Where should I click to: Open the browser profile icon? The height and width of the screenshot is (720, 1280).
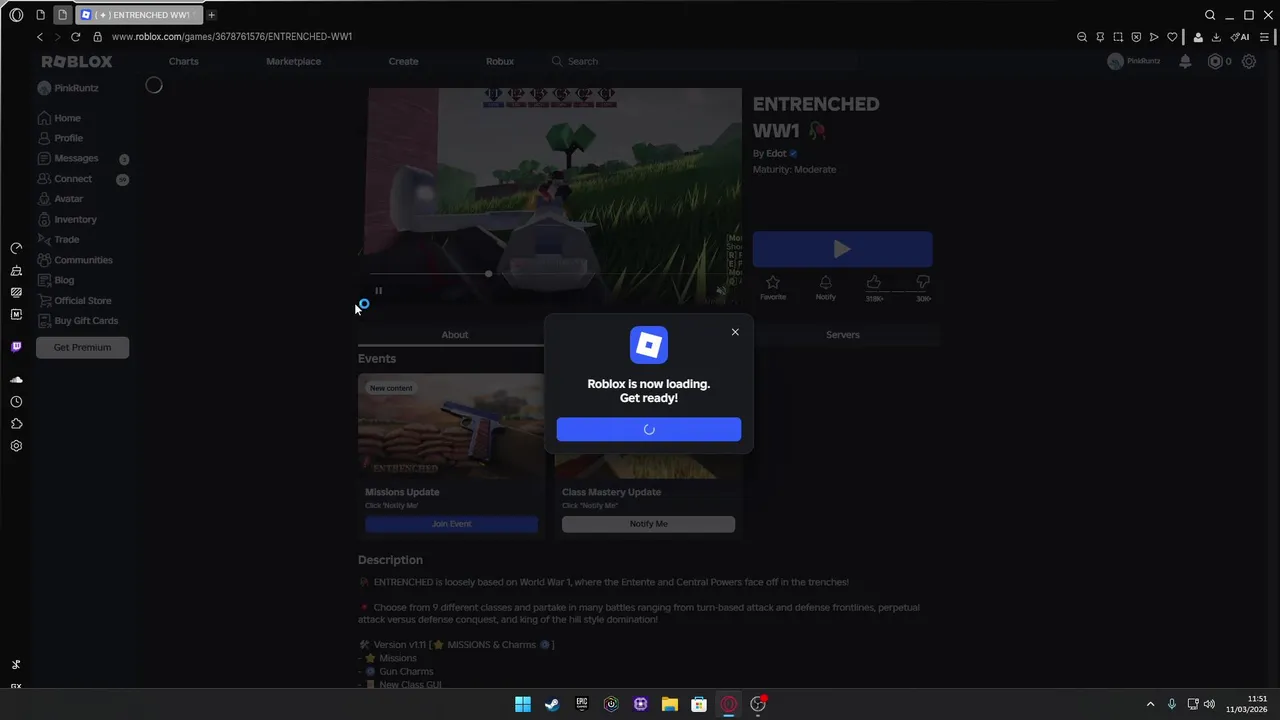(x=1198, y=37)
